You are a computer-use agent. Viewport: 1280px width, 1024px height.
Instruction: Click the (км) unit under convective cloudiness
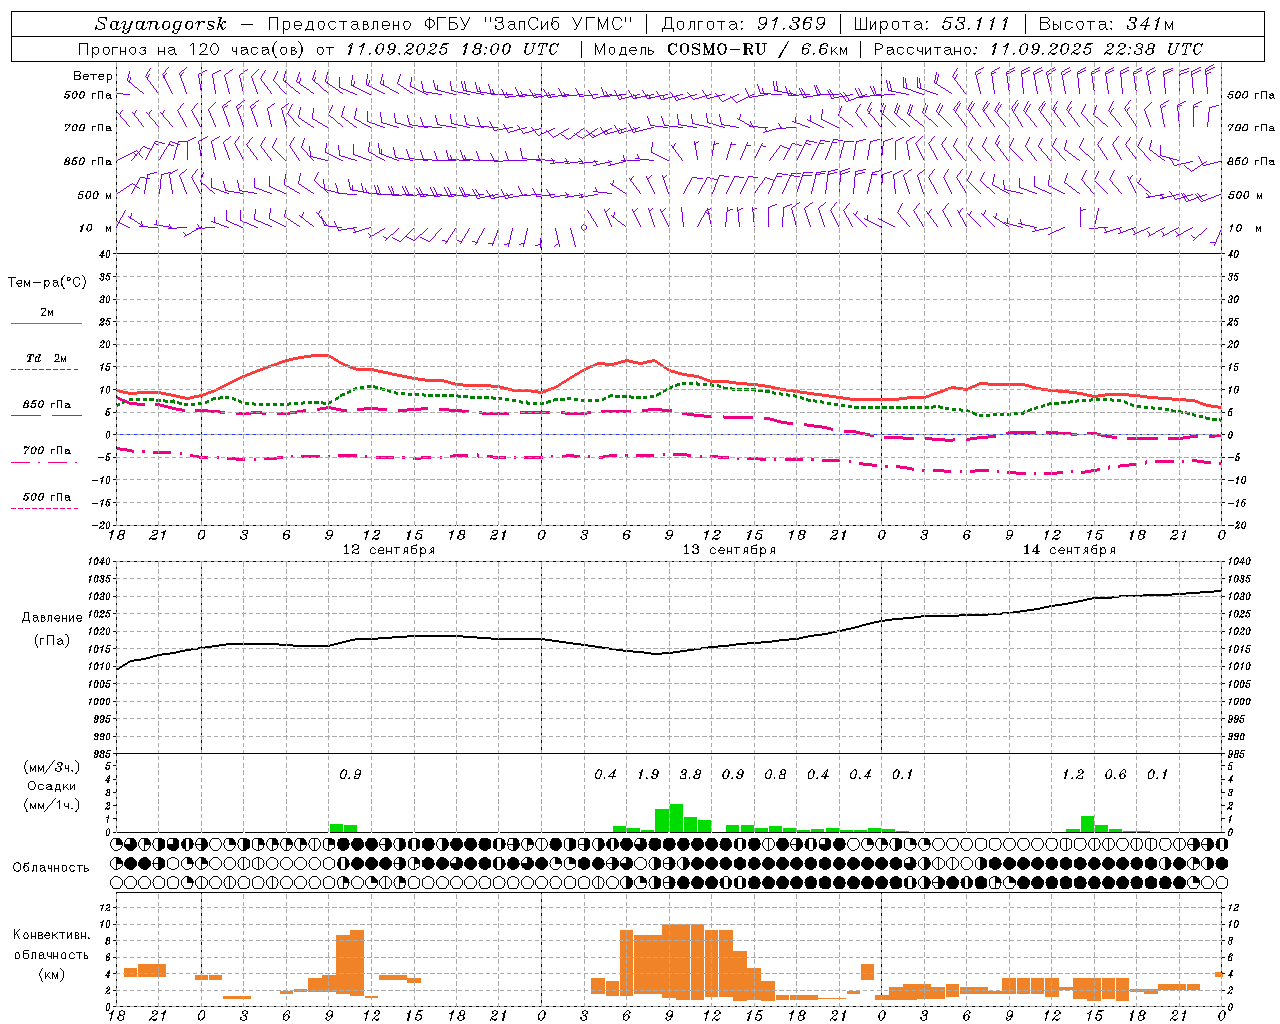[x=52, y=974]
